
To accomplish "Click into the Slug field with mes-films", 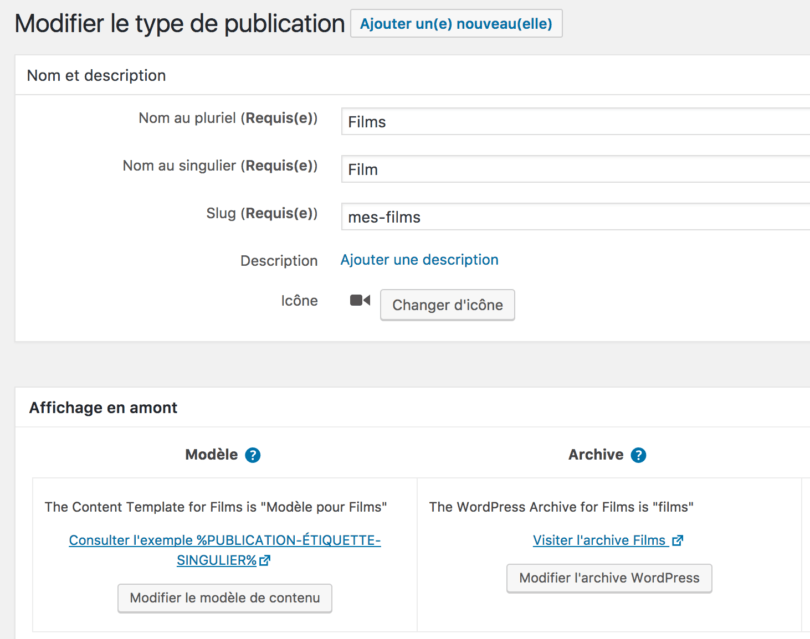I will (575, 217).
